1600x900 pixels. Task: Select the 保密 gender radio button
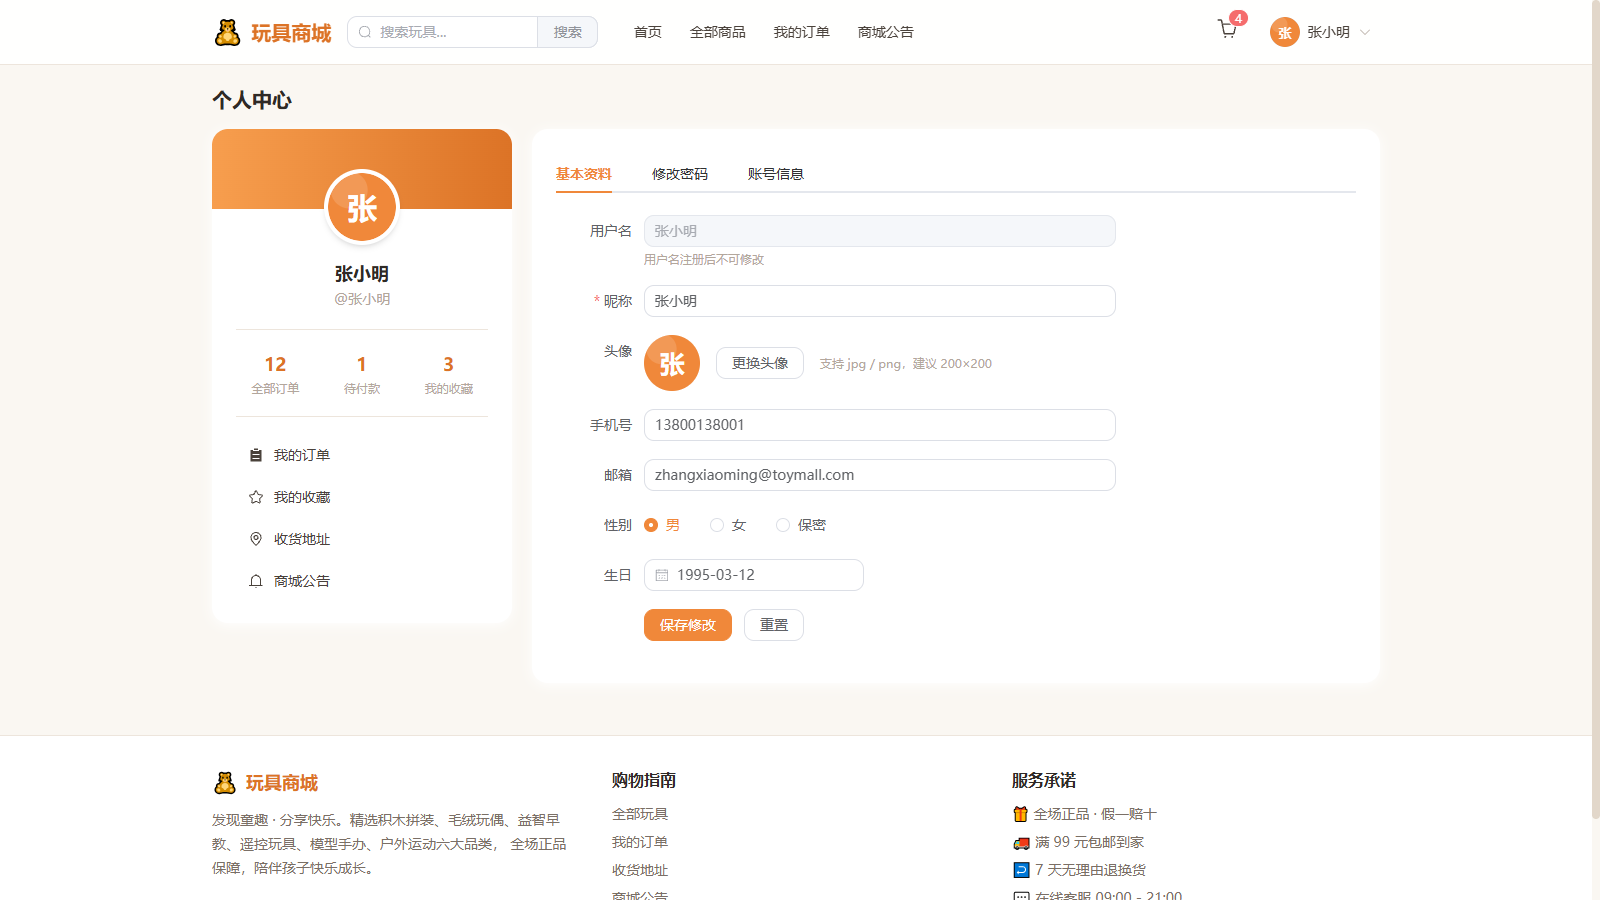click(x=783, y=525)
